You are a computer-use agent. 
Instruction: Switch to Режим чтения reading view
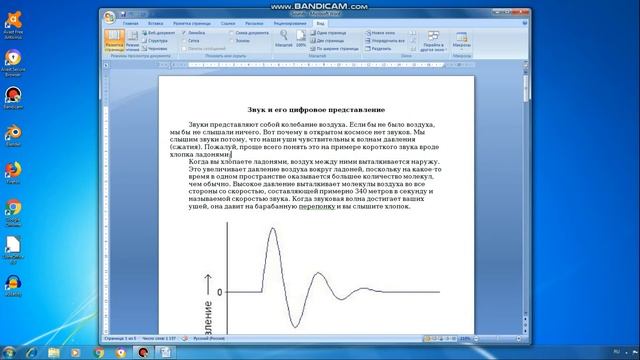point(132,40)
